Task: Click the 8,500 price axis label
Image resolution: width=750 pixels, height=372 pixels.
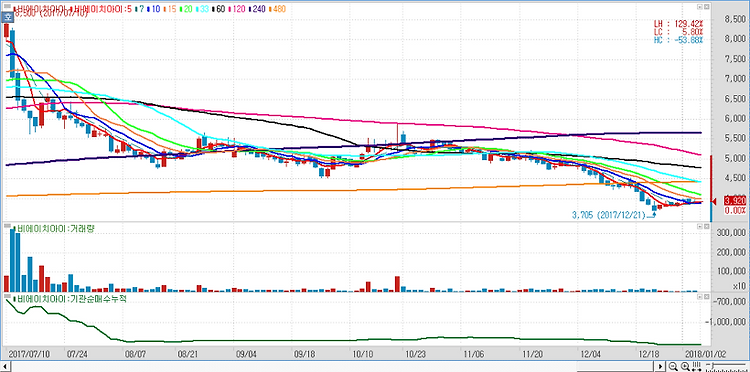Action: pos(736,19)
